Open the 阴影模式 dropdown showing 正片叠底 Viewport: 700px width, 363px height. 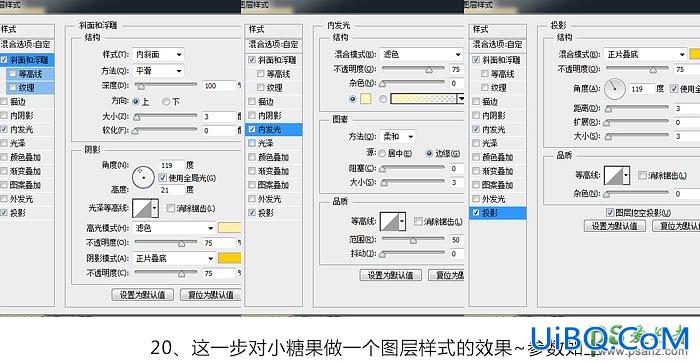(174, 259)
